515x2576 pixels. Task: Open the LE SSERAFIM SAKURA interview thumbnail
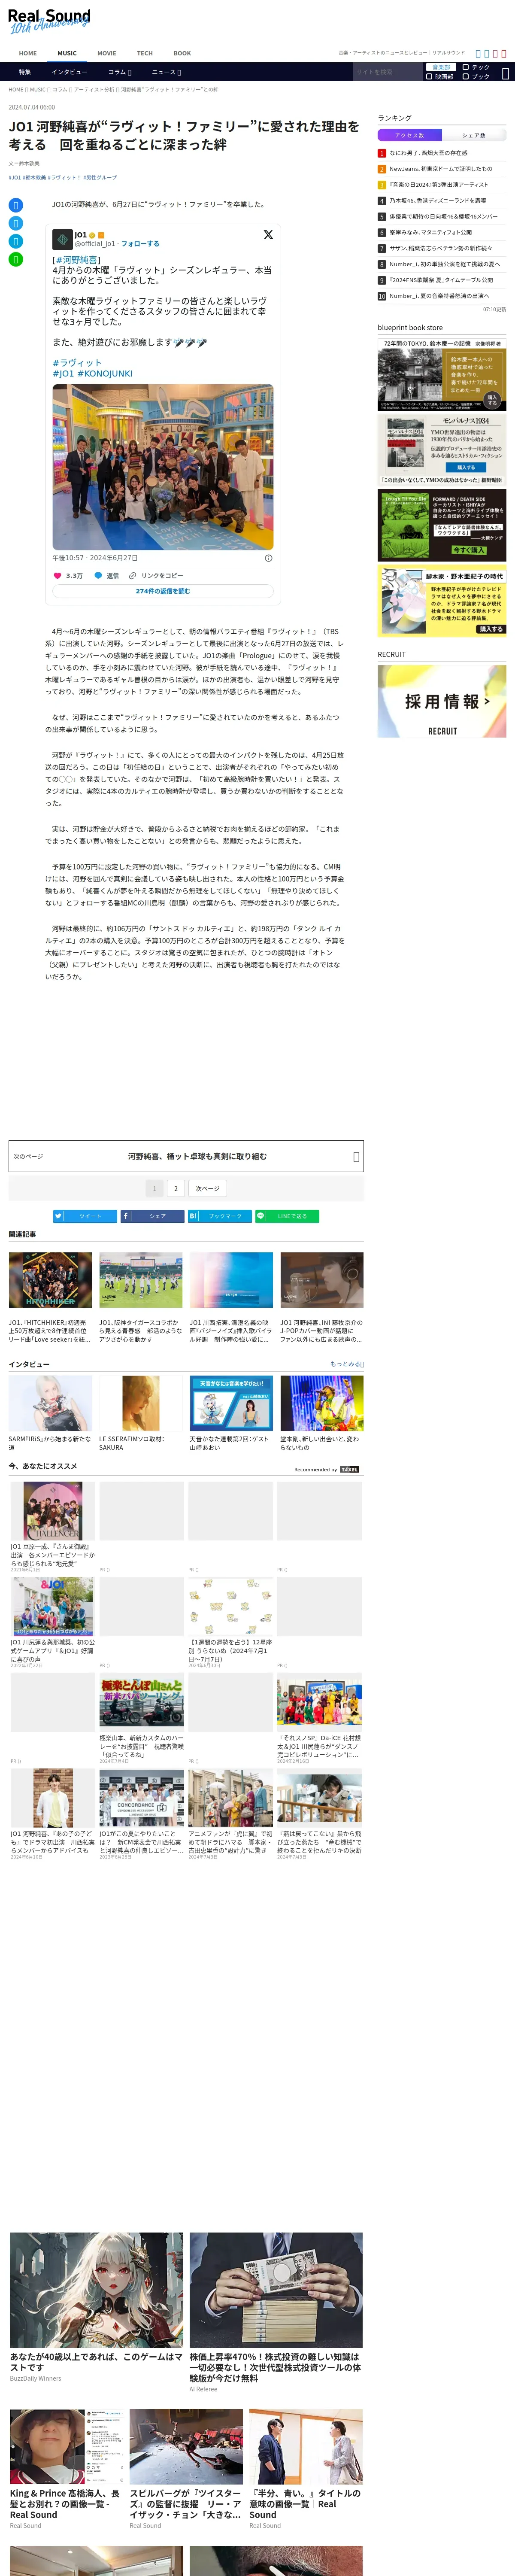click(x=141, y=1403)
